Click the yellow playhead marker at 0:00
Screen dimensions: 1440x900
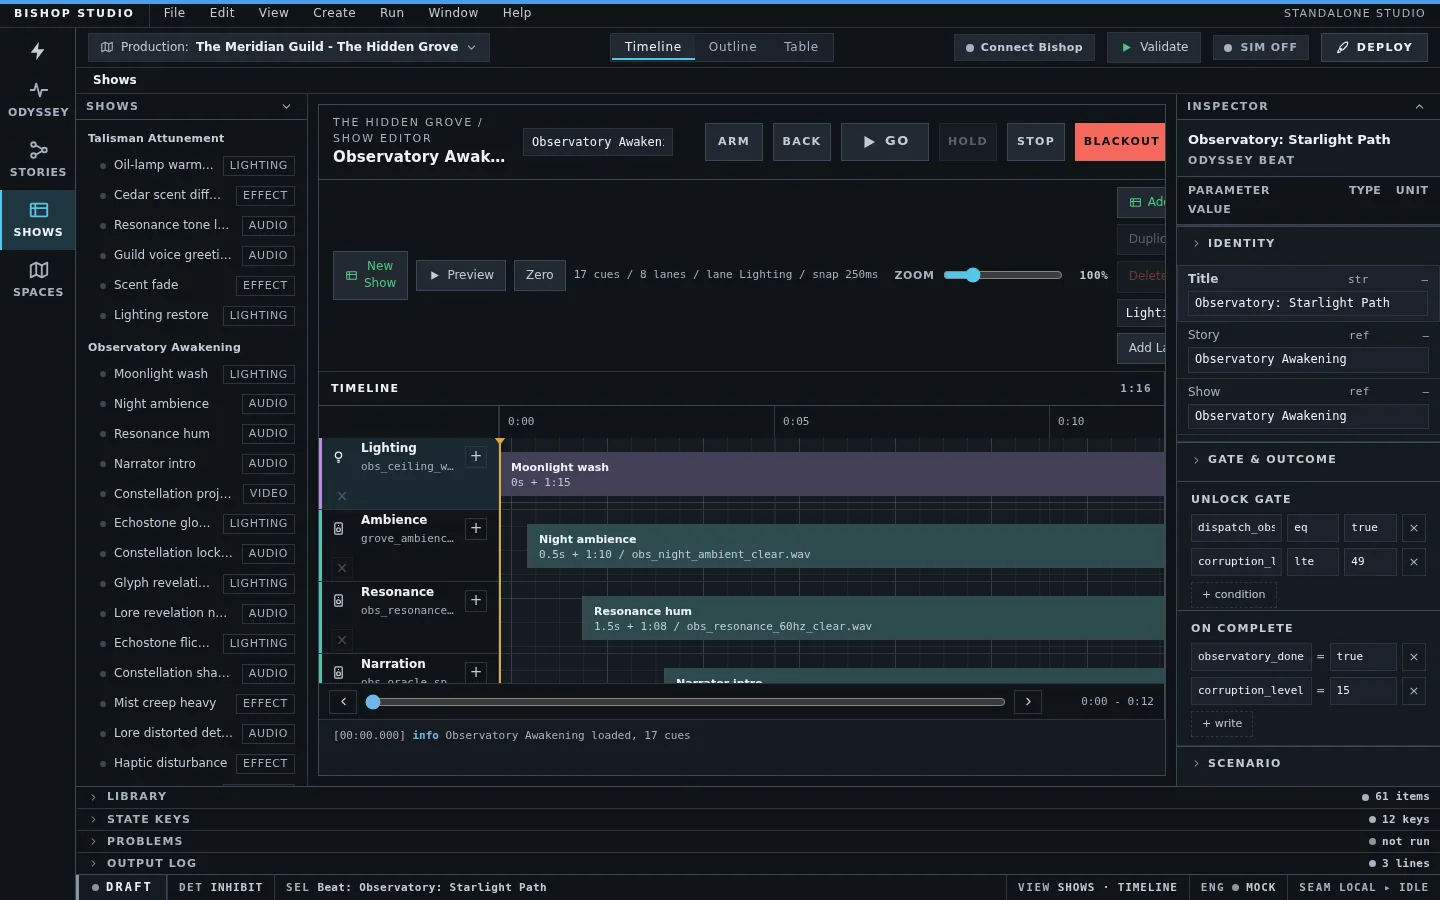tap(499, 442)
